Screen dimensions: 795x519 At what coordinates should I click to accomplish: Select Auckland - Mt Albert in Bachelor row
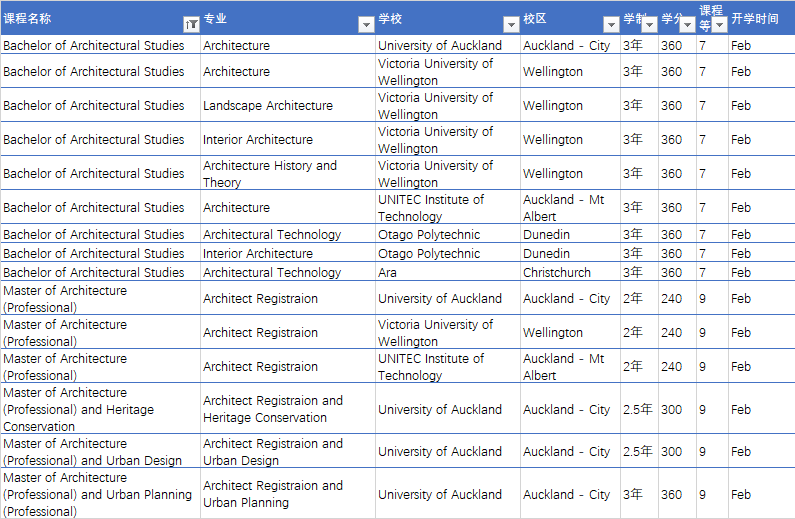point(564,208)
